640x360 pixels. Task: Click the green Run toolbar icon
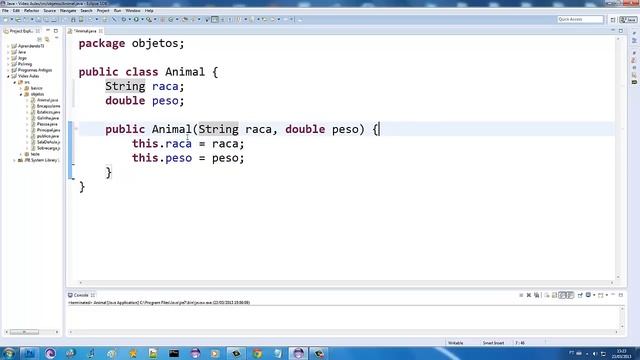click(x=136, y=20)
